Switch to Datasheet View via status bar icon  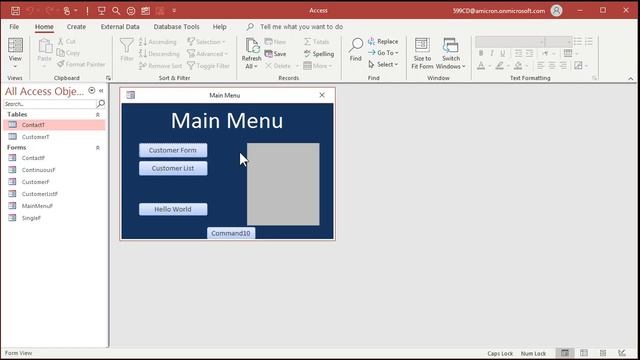[x=584, y=353]
